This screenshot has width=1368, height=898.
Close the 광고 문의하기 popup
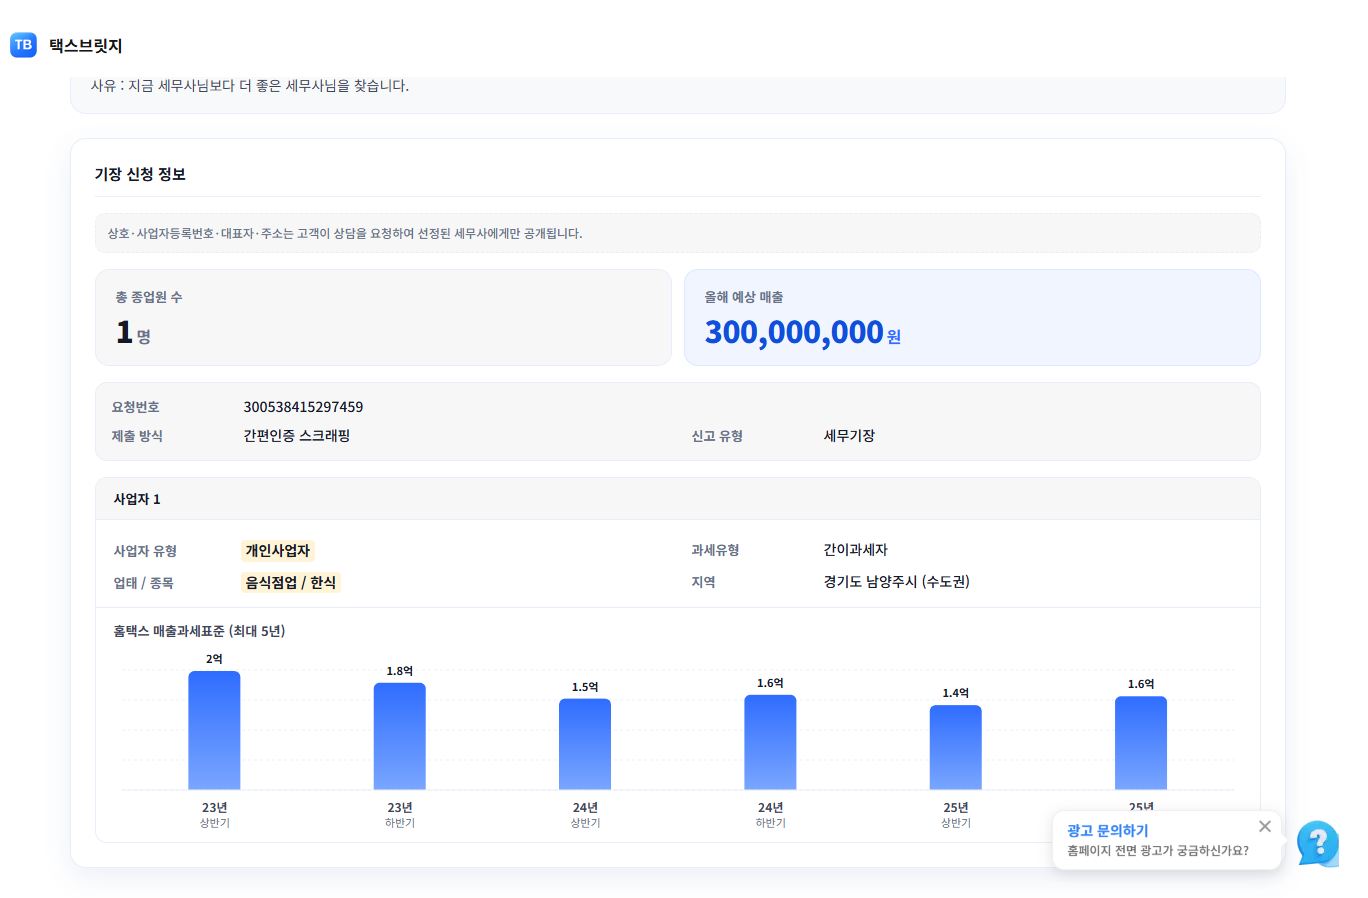click(1265, 826)
